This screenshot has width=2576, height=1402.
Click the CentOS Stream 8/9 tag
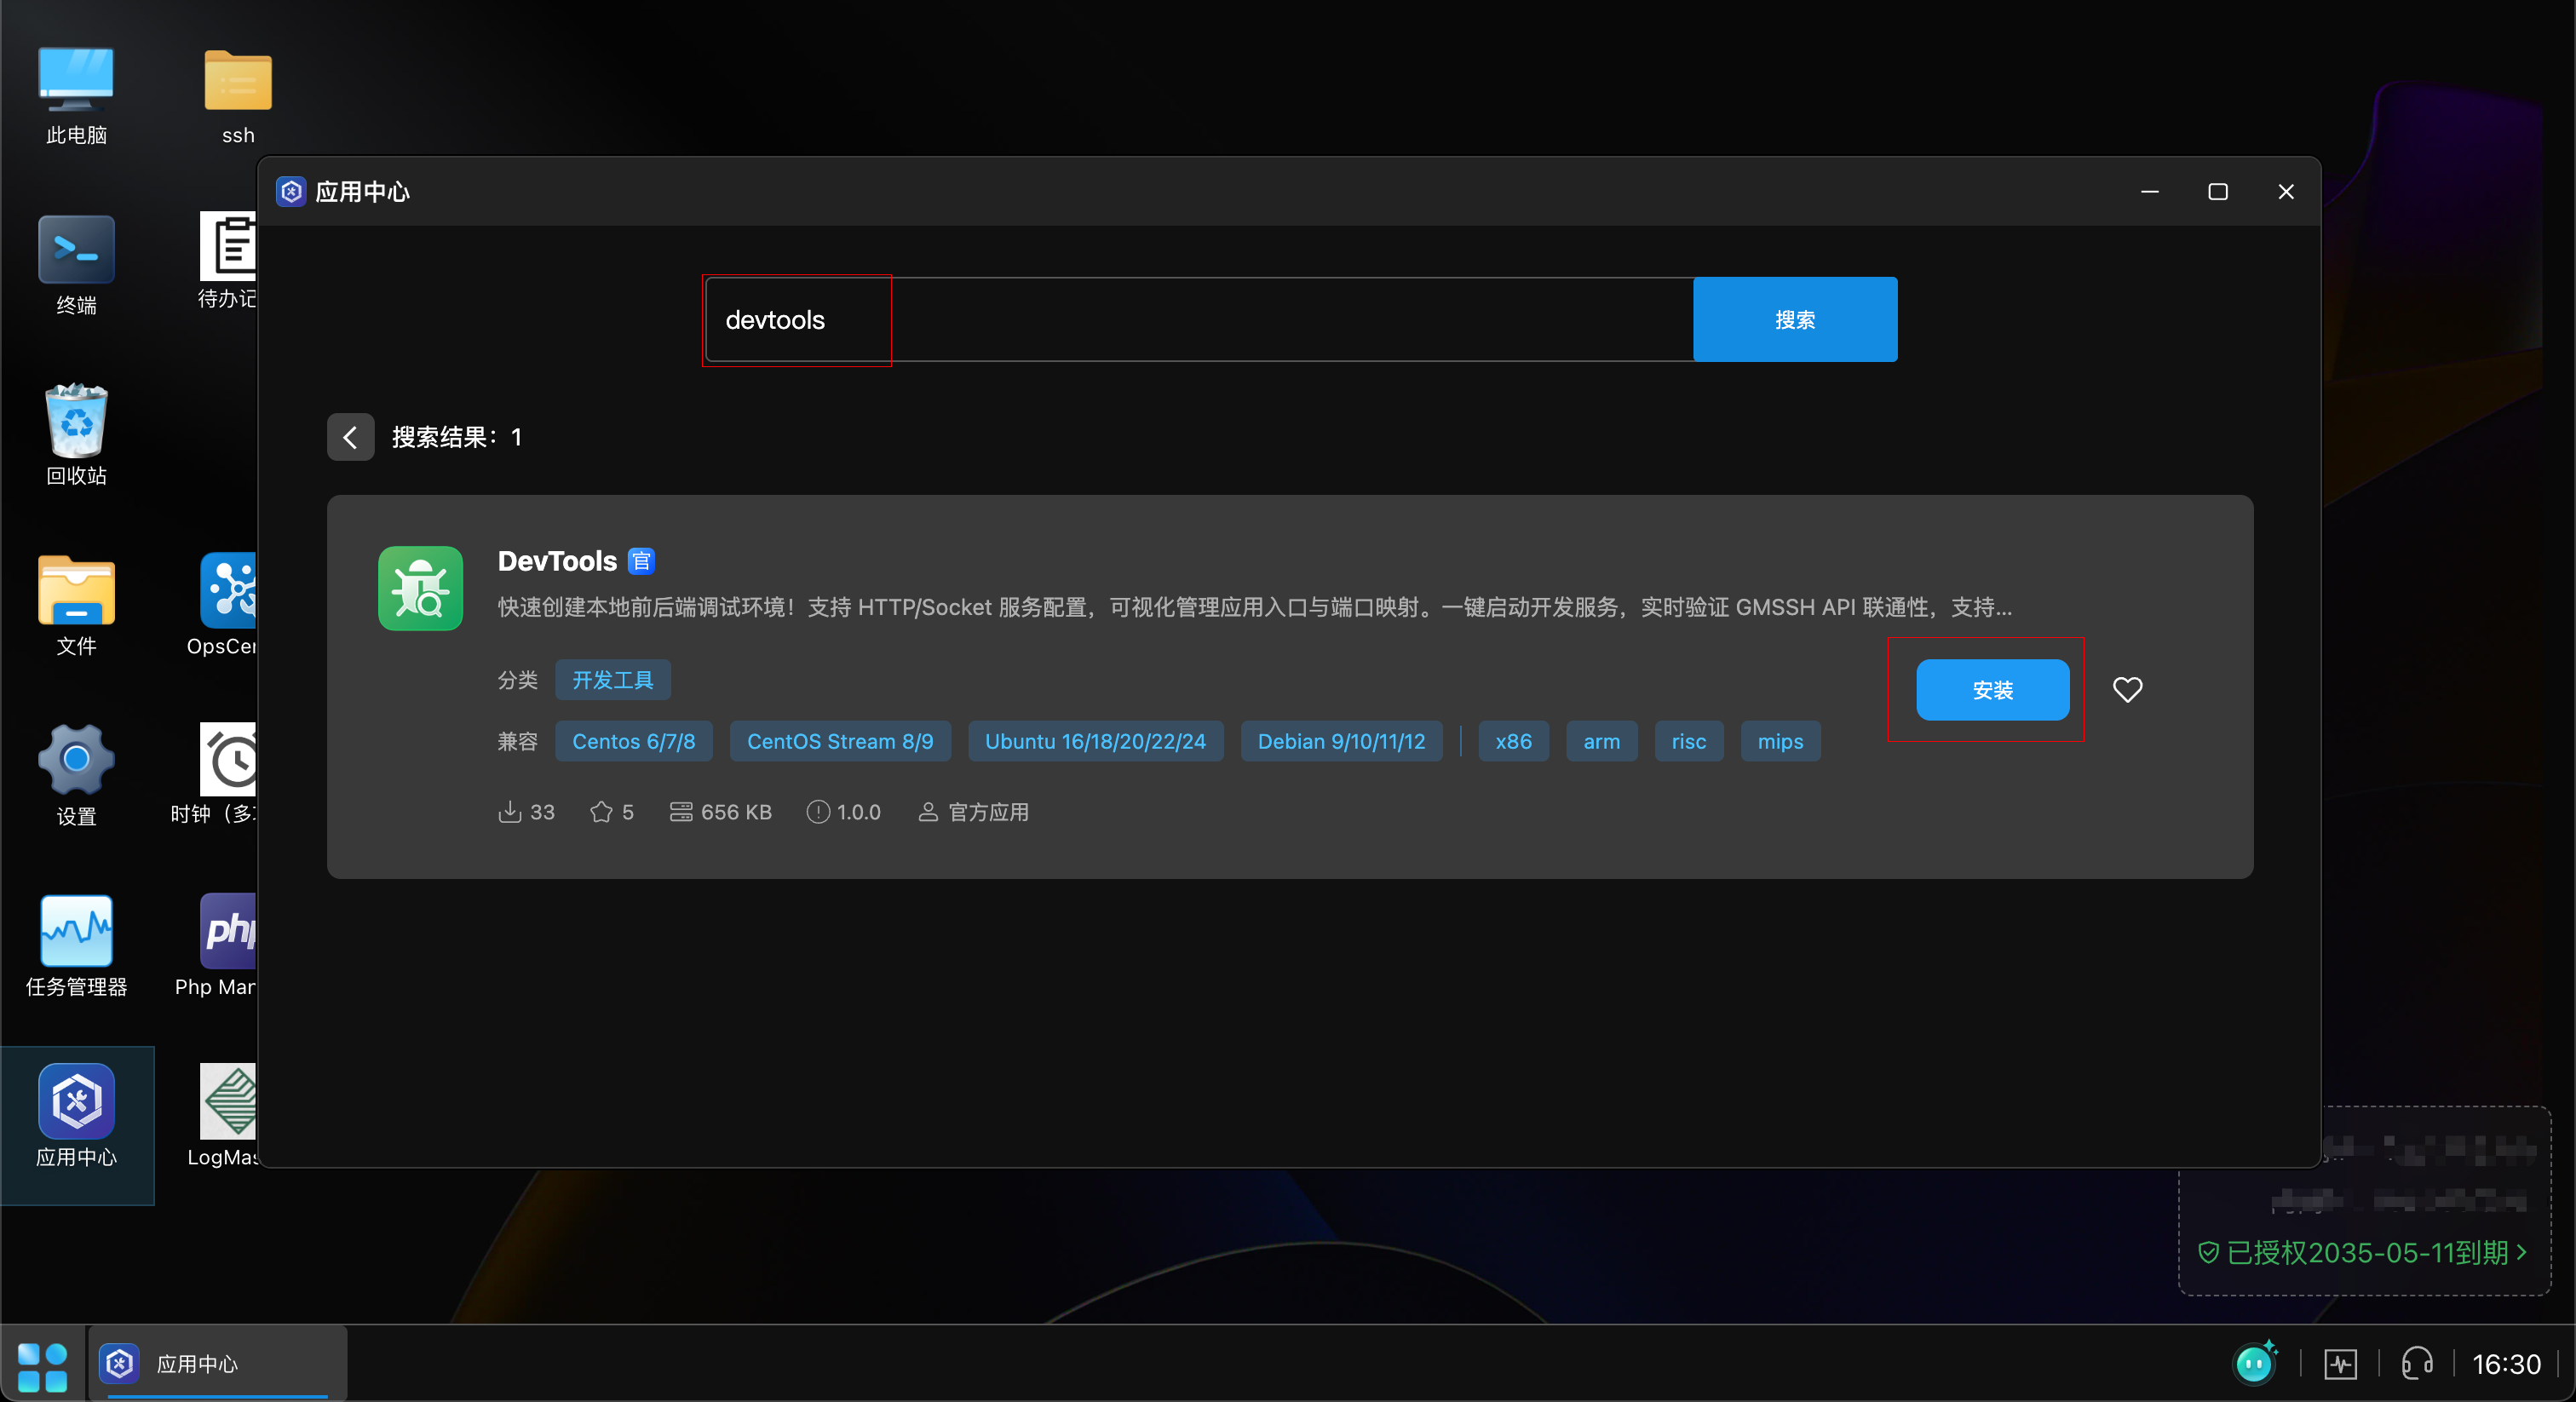(x=839, y=741)
